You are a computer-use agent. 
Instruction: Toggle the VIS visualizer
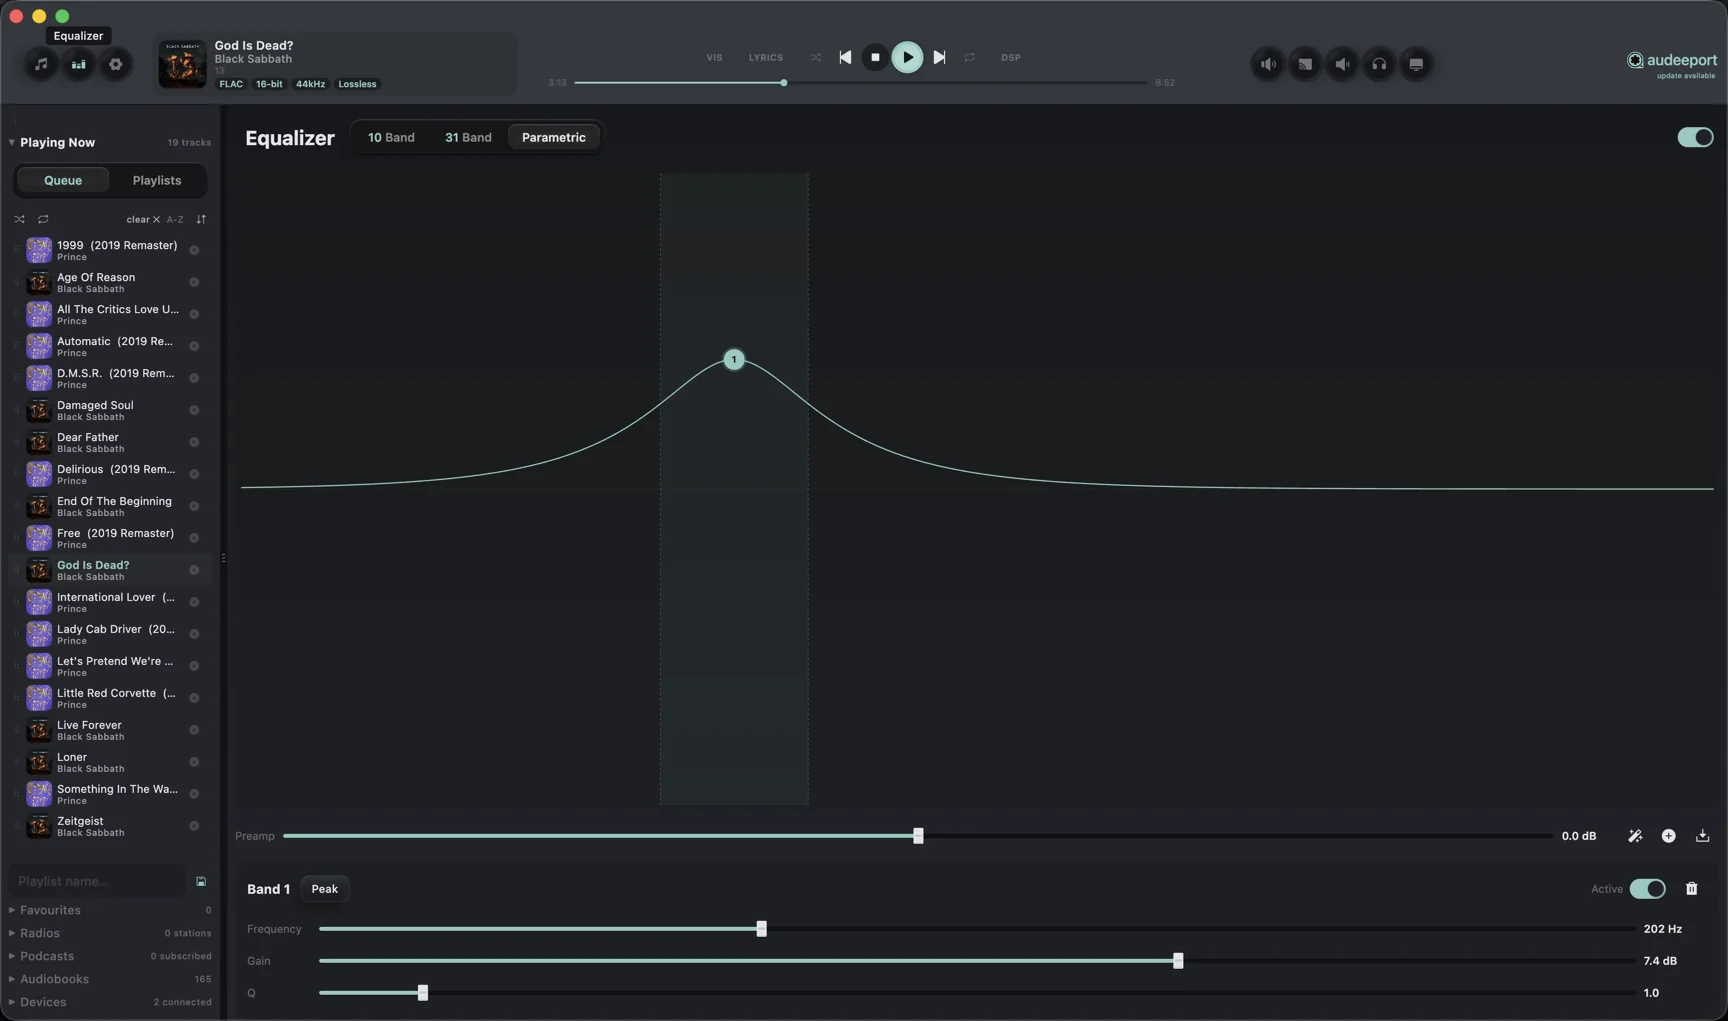[x=714, y=58]
